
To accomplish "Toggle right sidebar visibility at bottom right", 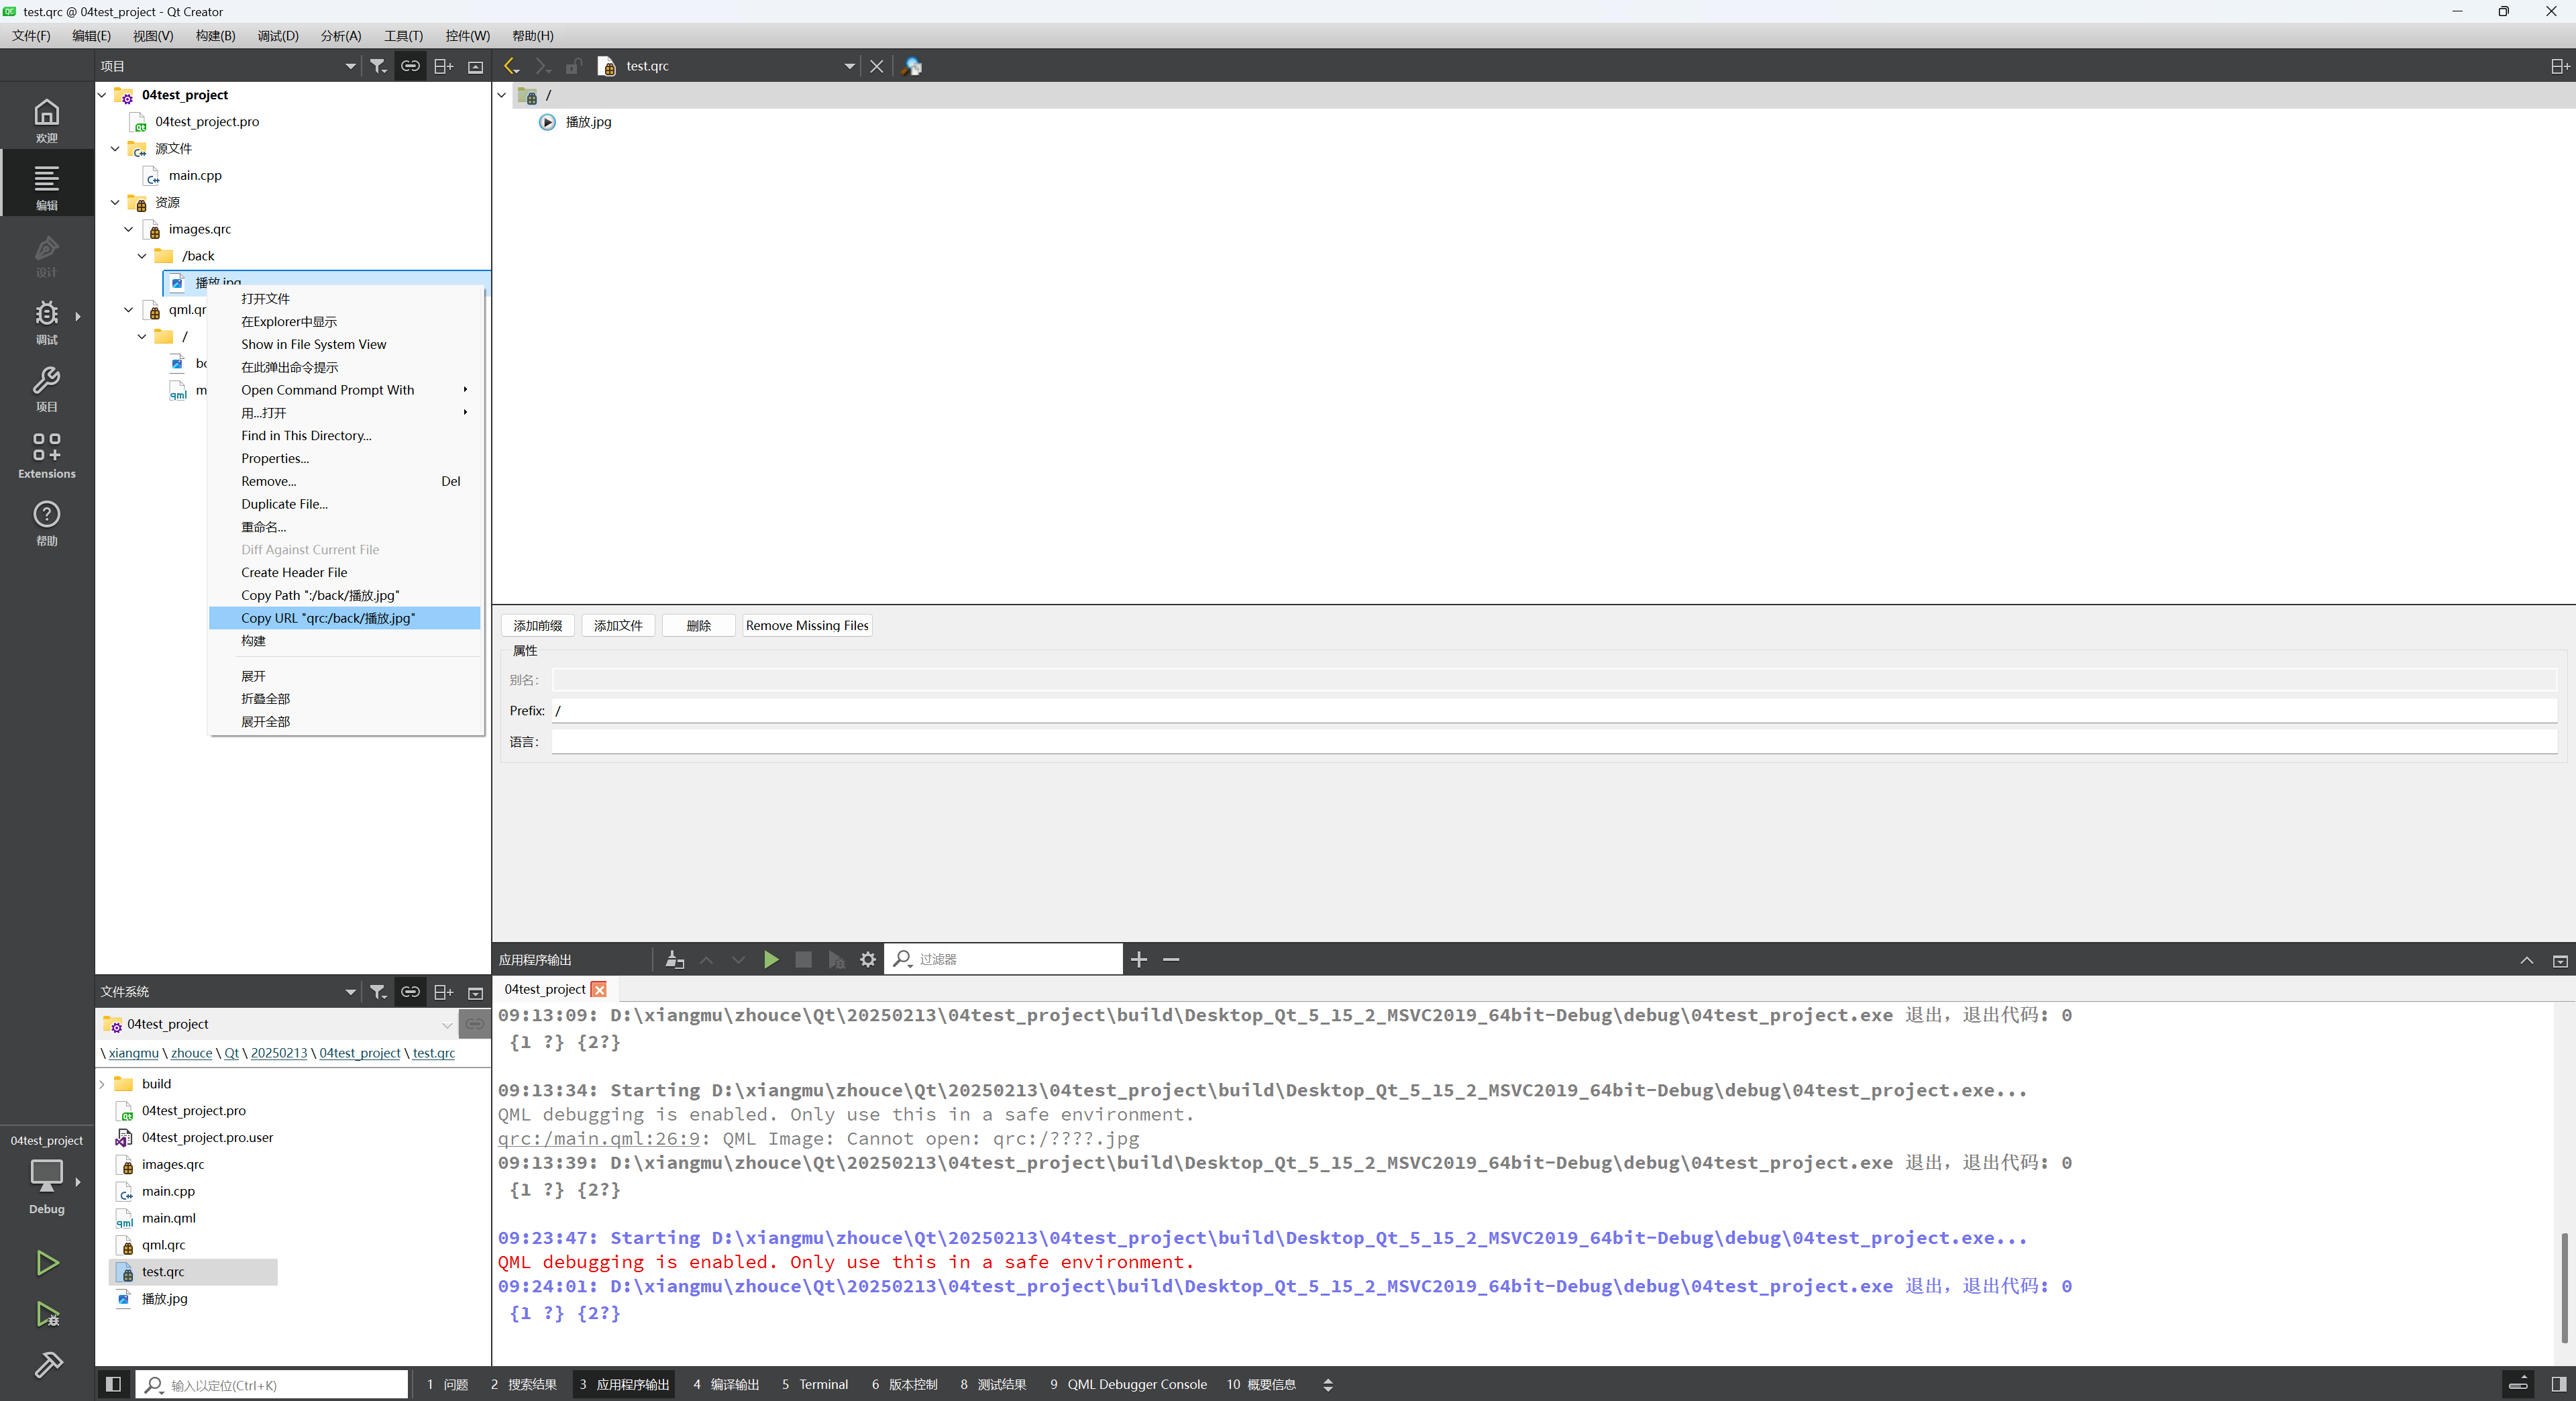I will 2558,1384.
